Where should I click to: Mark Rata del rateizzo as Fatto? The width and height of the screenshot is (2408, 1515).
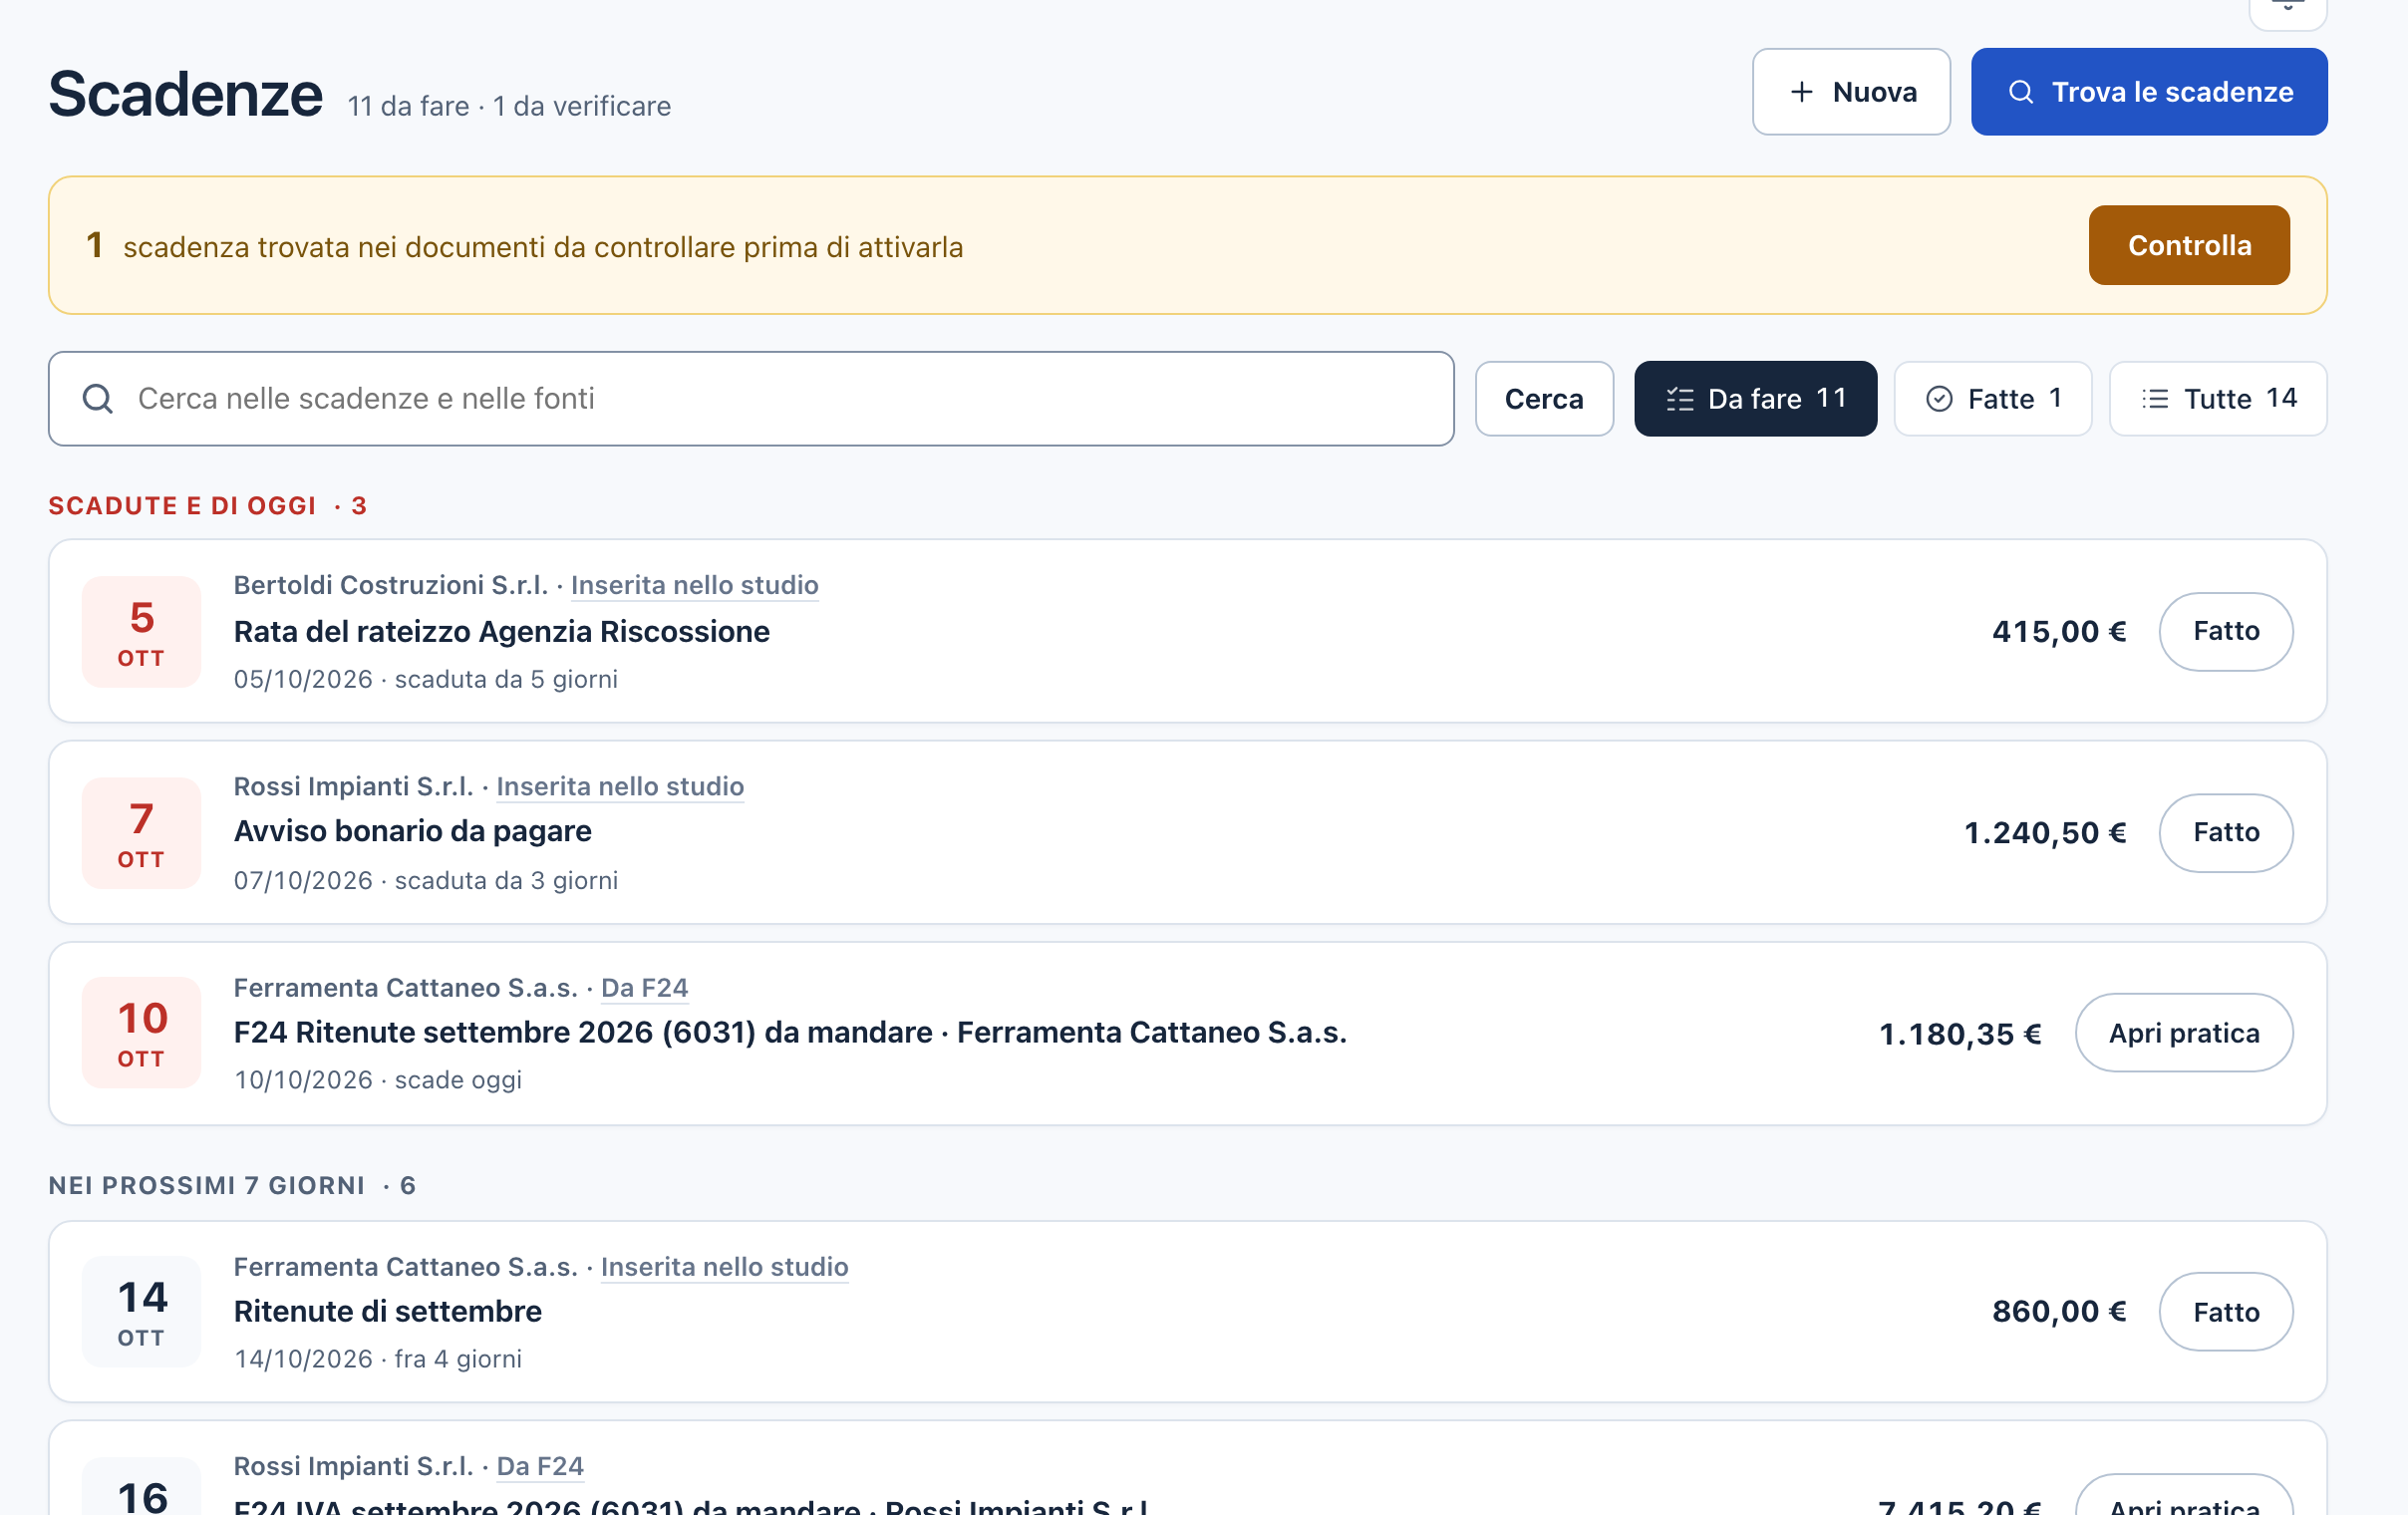[x=2225, y=632]
